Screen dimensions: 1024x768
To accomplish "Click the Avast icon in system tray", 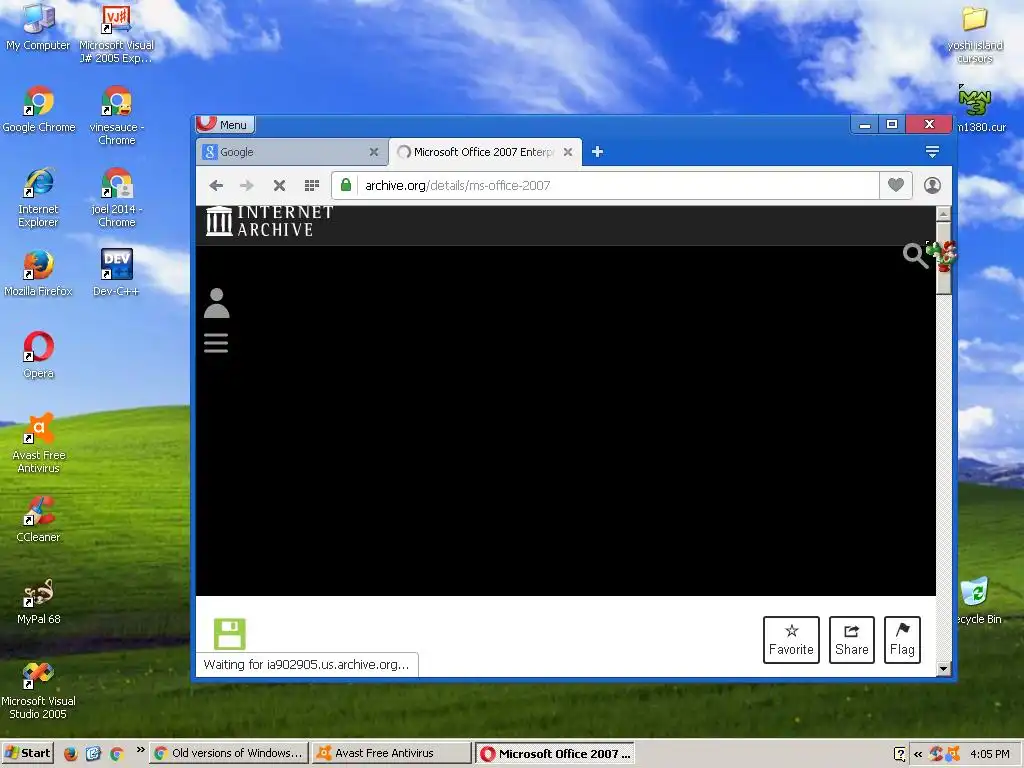I will [x=953, y=754].
